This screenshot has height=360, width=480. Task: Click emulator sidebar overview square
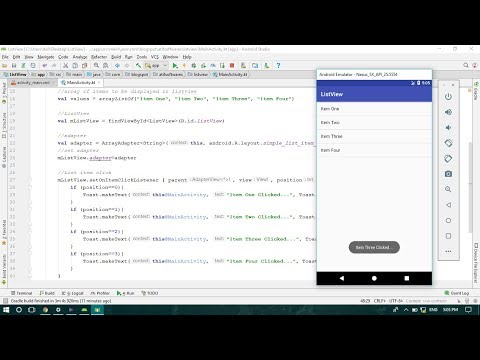pos(448,236)
